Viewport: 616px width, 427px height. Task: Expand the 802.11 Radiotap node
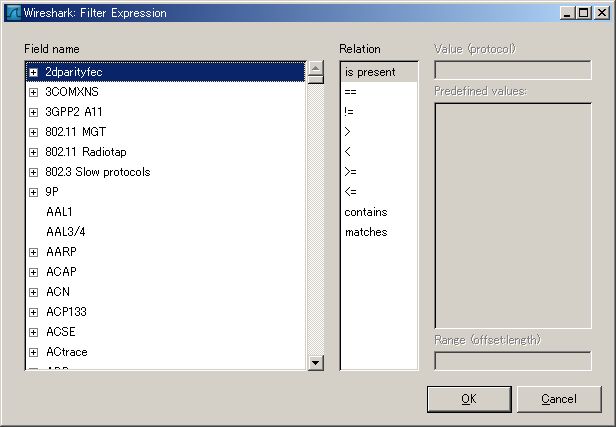tap(33, 152)
